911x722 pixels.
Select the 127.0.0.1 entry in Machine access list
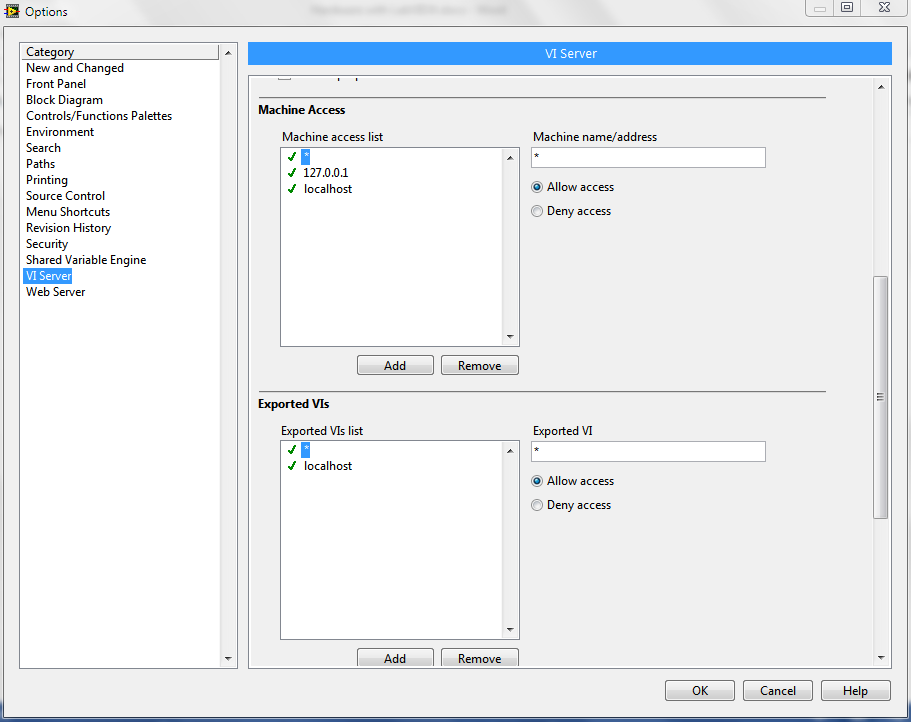point(325,173)
